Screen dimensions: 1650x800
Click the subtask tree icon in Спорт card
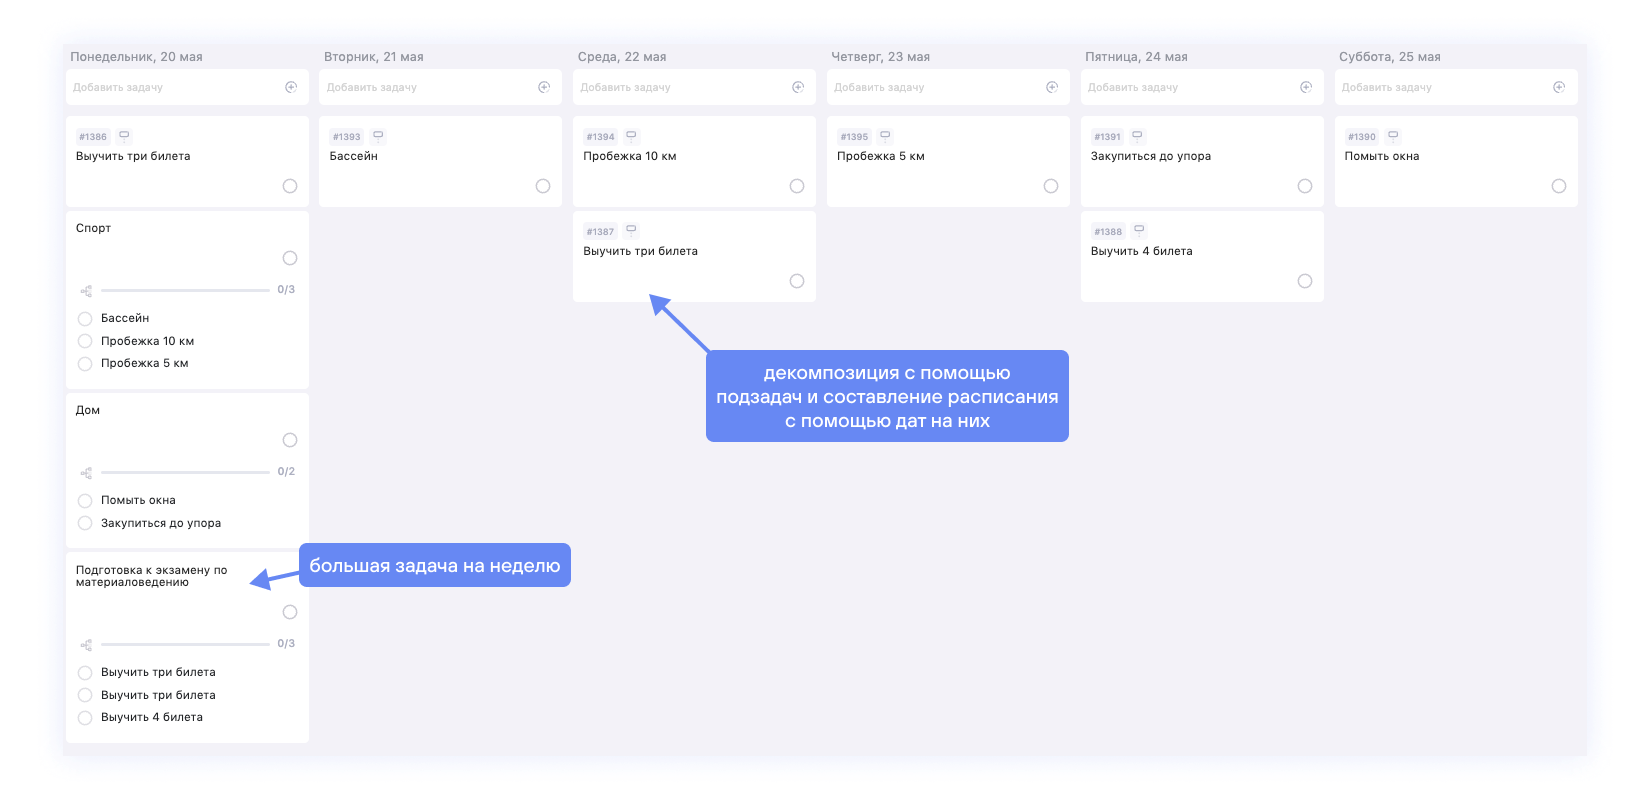pyautogui.click(x=86, y=291)
